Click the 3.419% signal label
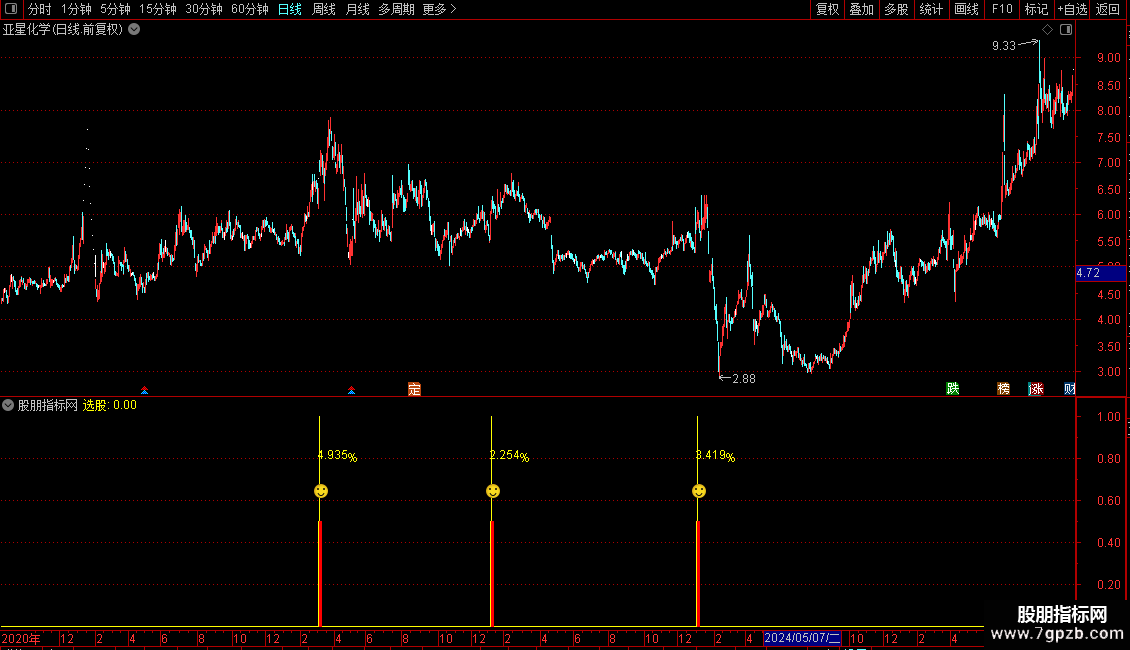 716,455
